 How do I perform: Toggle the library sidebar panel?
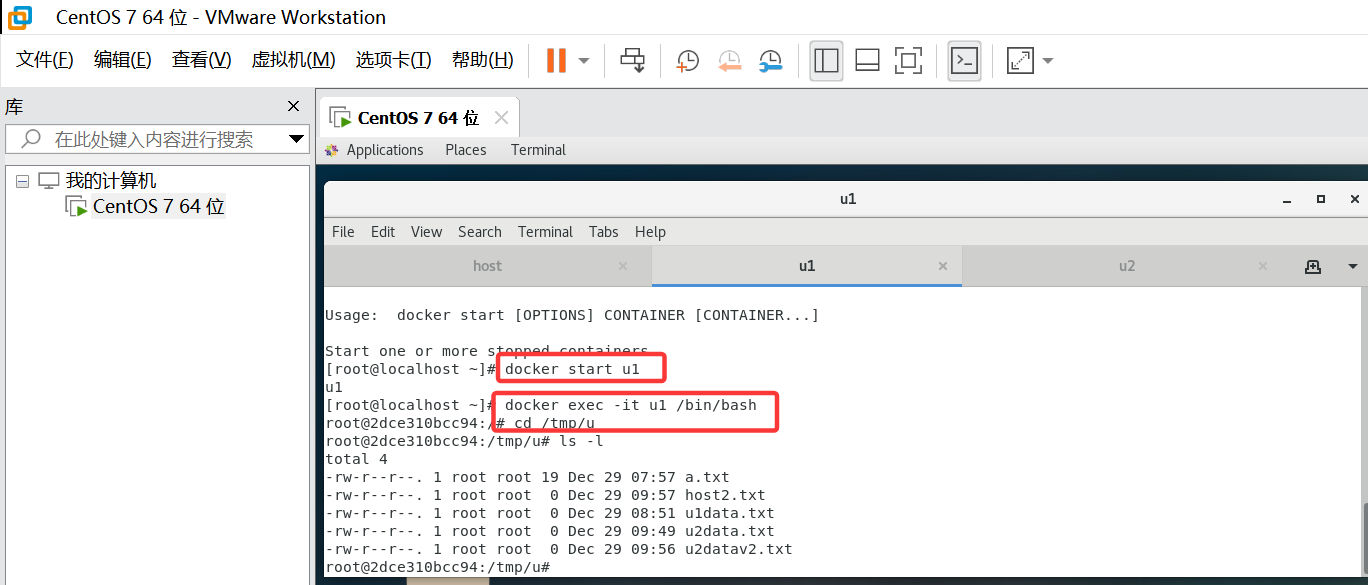pos(826,60)
